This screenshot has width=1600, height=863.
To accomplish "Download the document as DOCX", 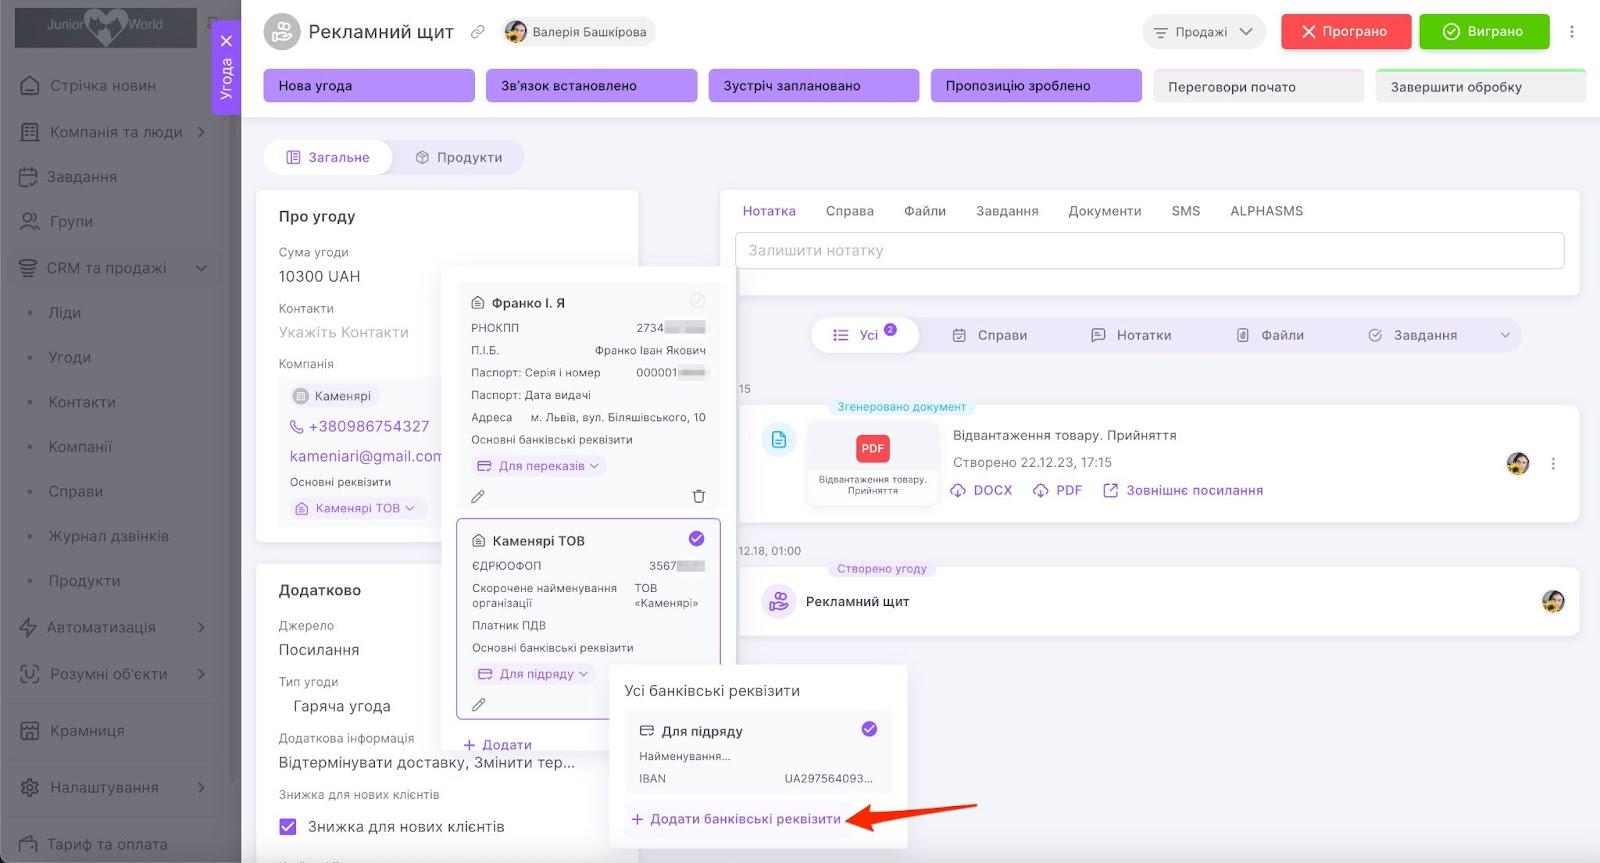I will pos(981,490).
